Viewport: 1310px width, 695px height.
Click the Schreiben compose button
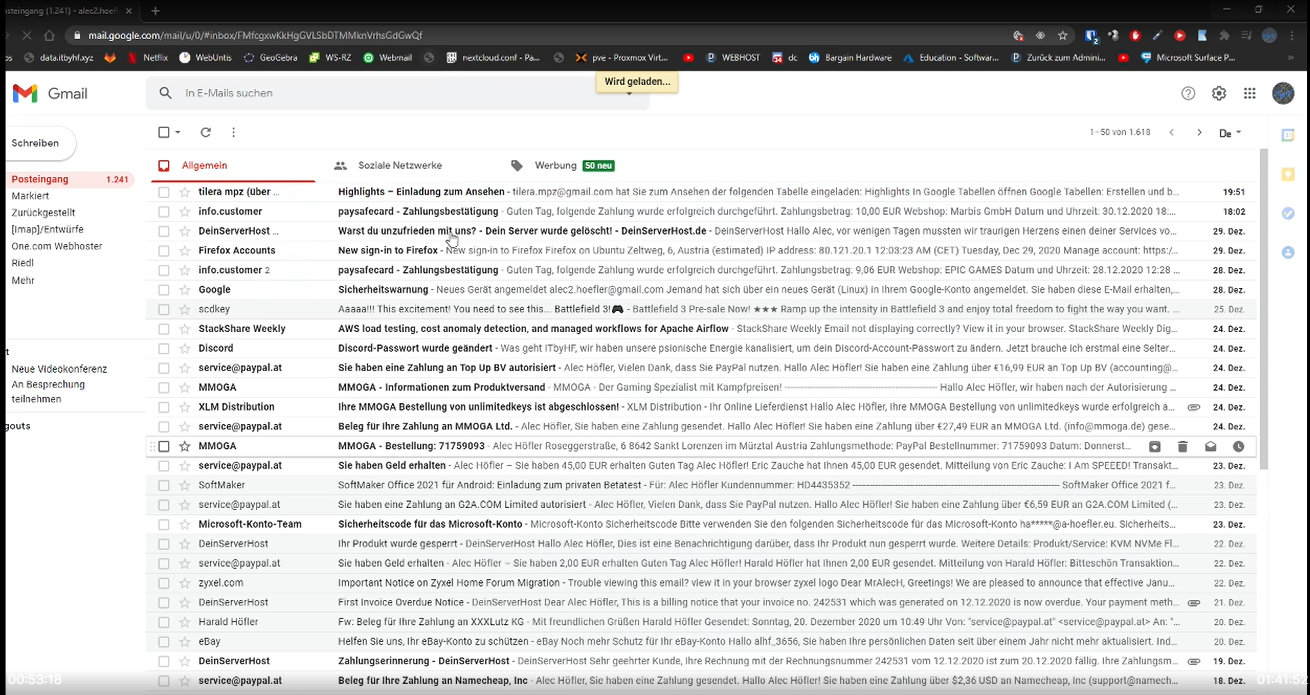click(36, 143)
